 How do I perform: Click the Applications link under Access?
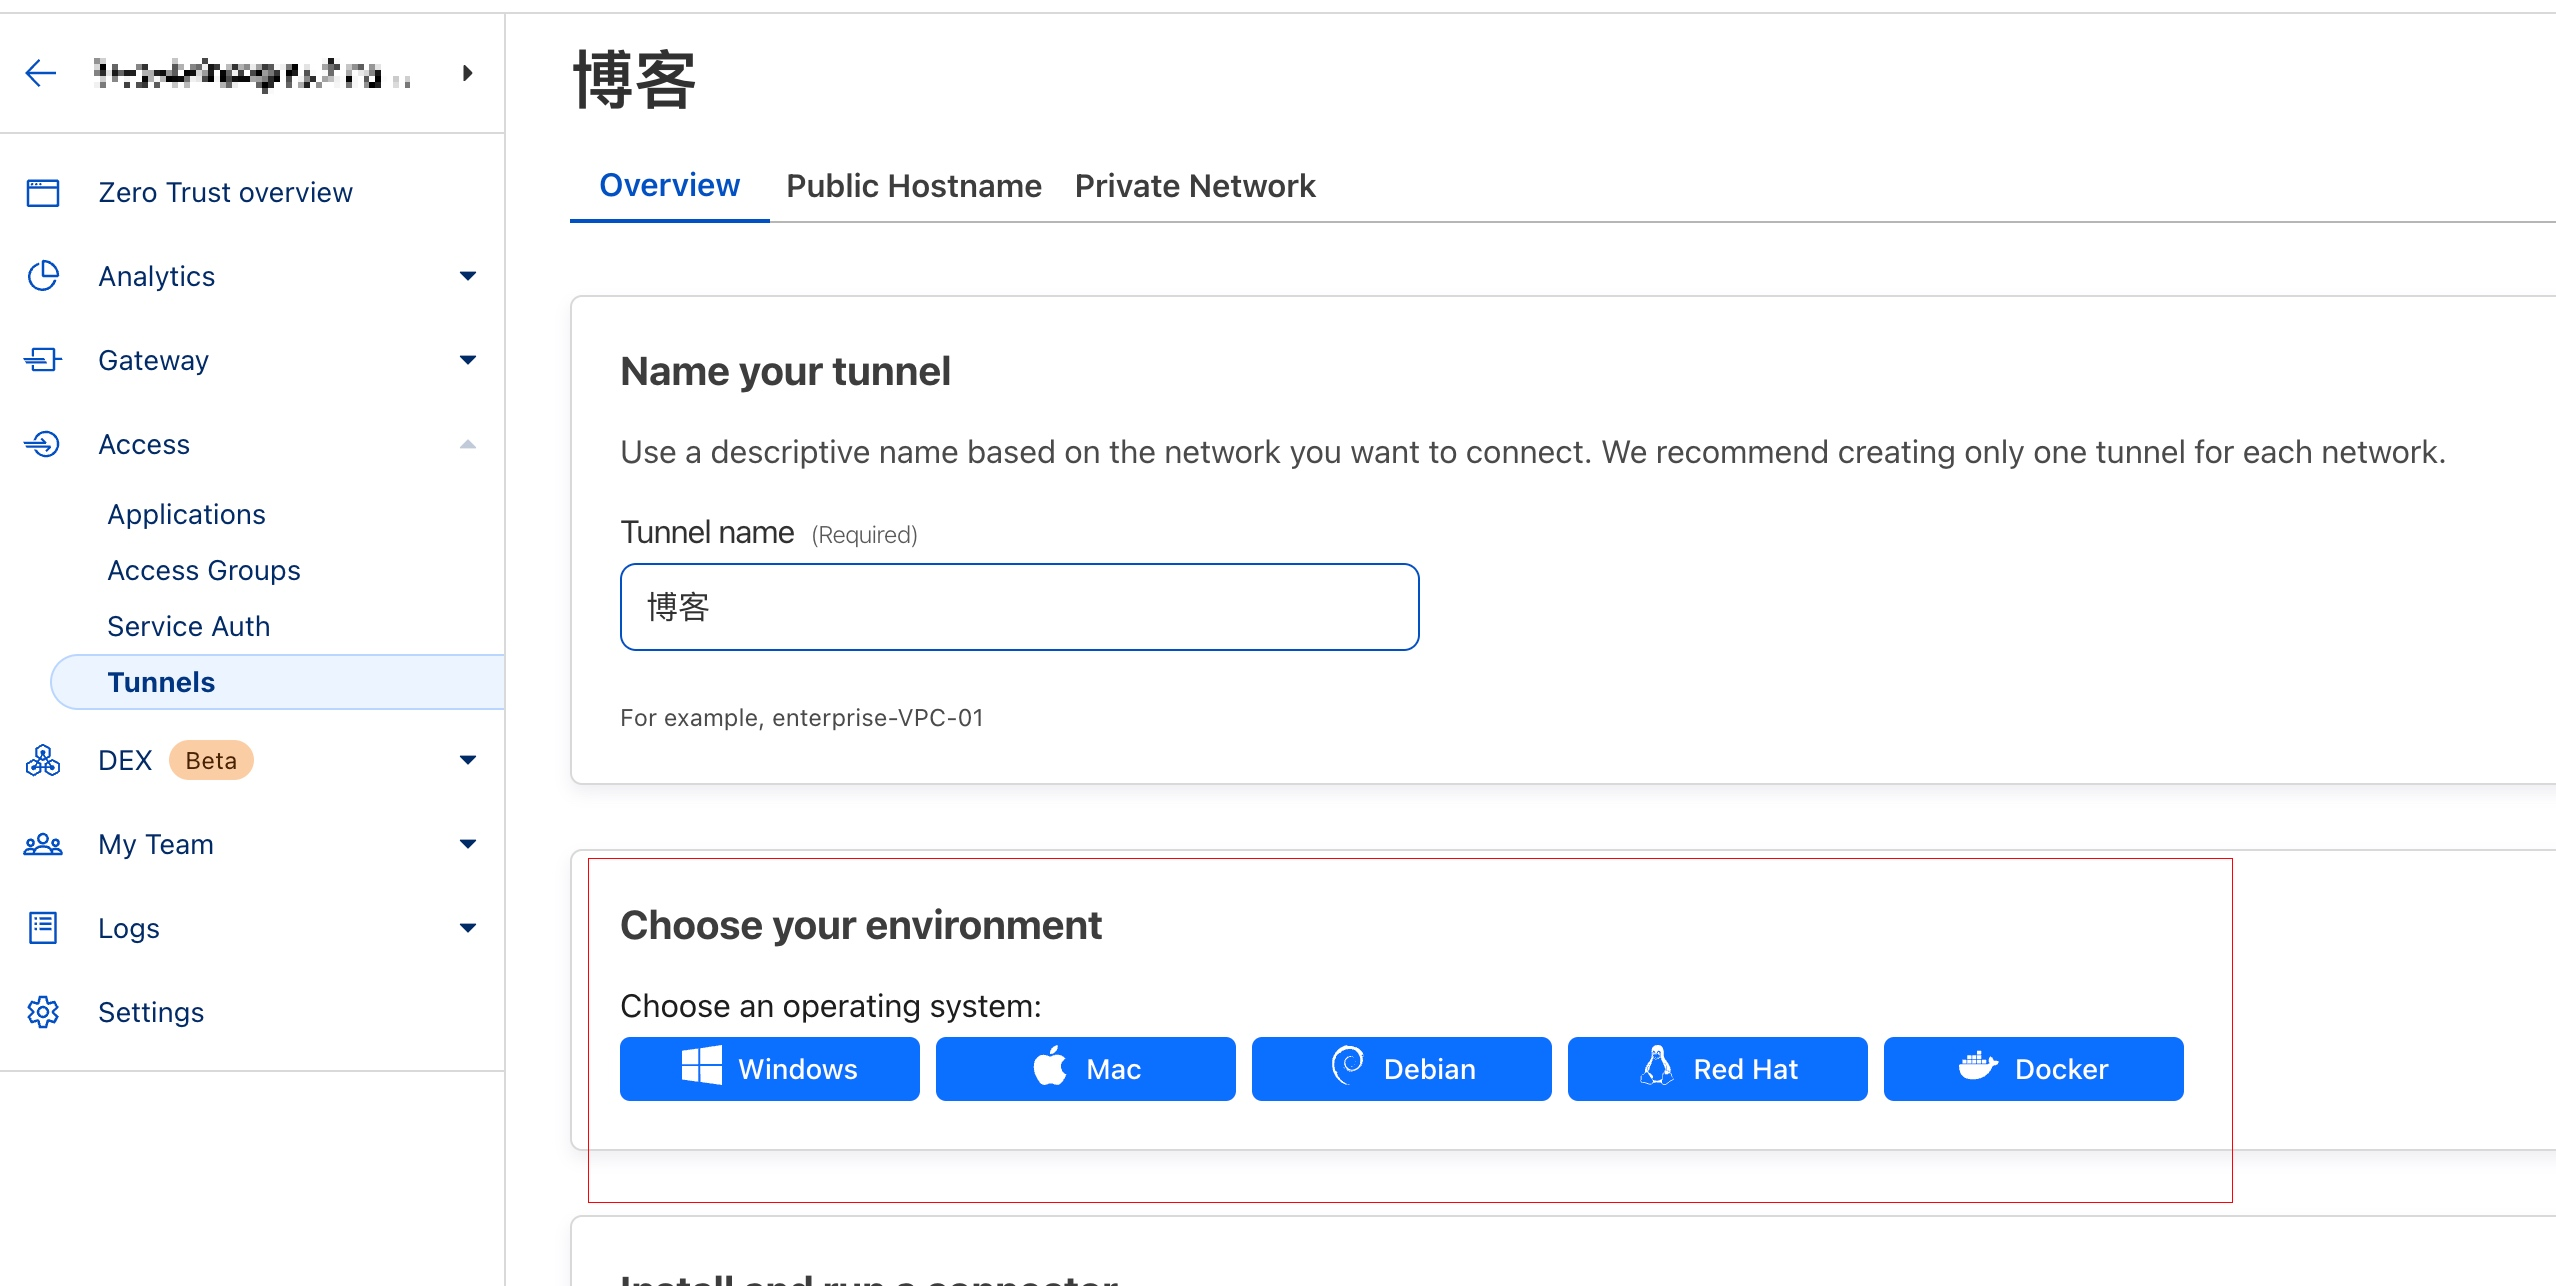coord(185,513)
